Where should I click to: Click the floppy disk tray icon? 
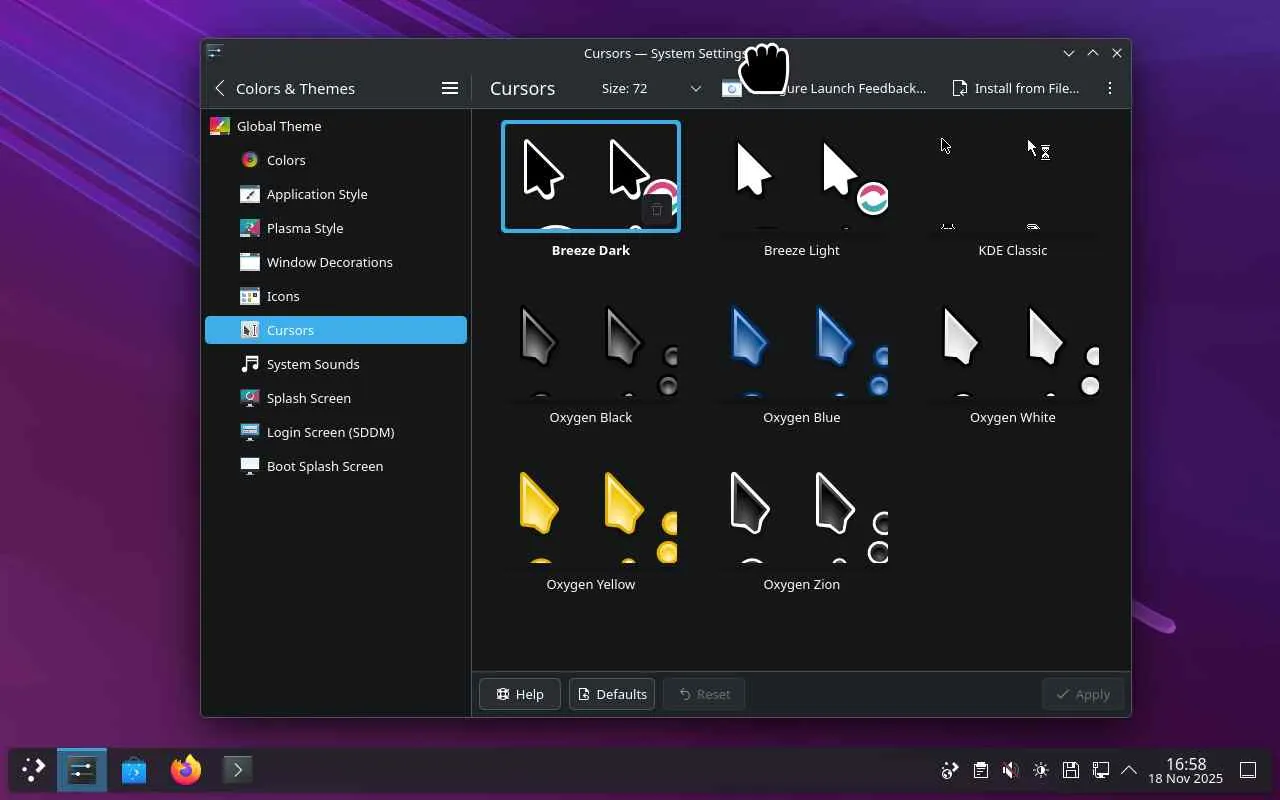point(1070,770)
